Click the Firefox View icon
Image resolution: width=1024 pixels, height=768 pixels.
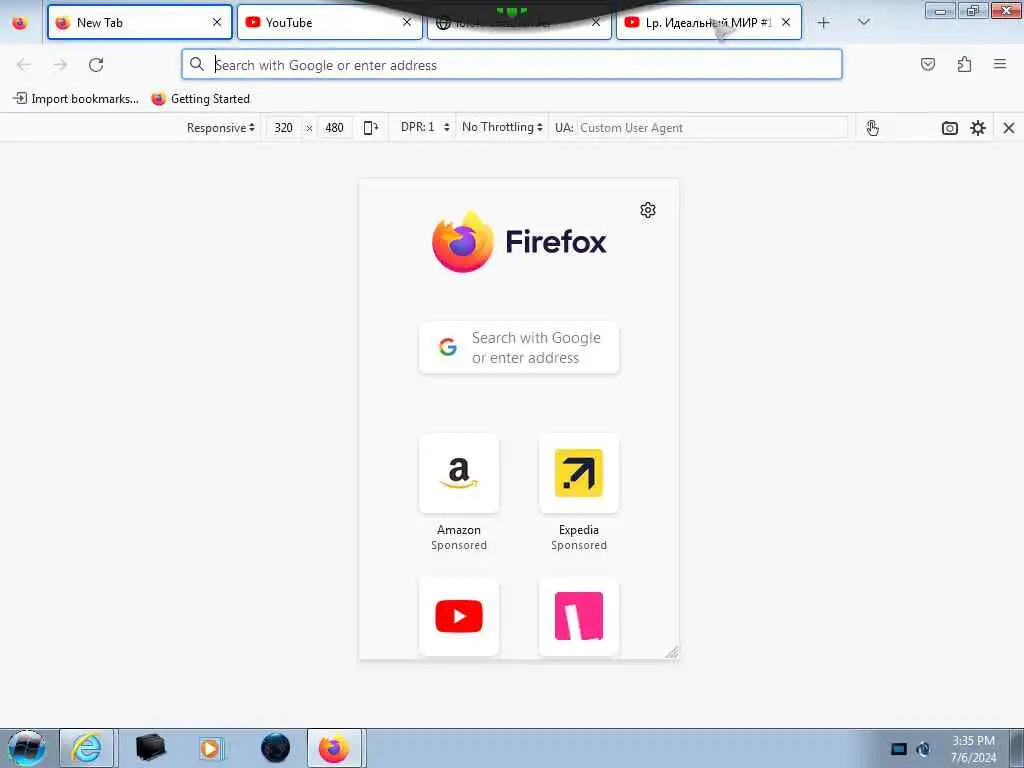20,23
